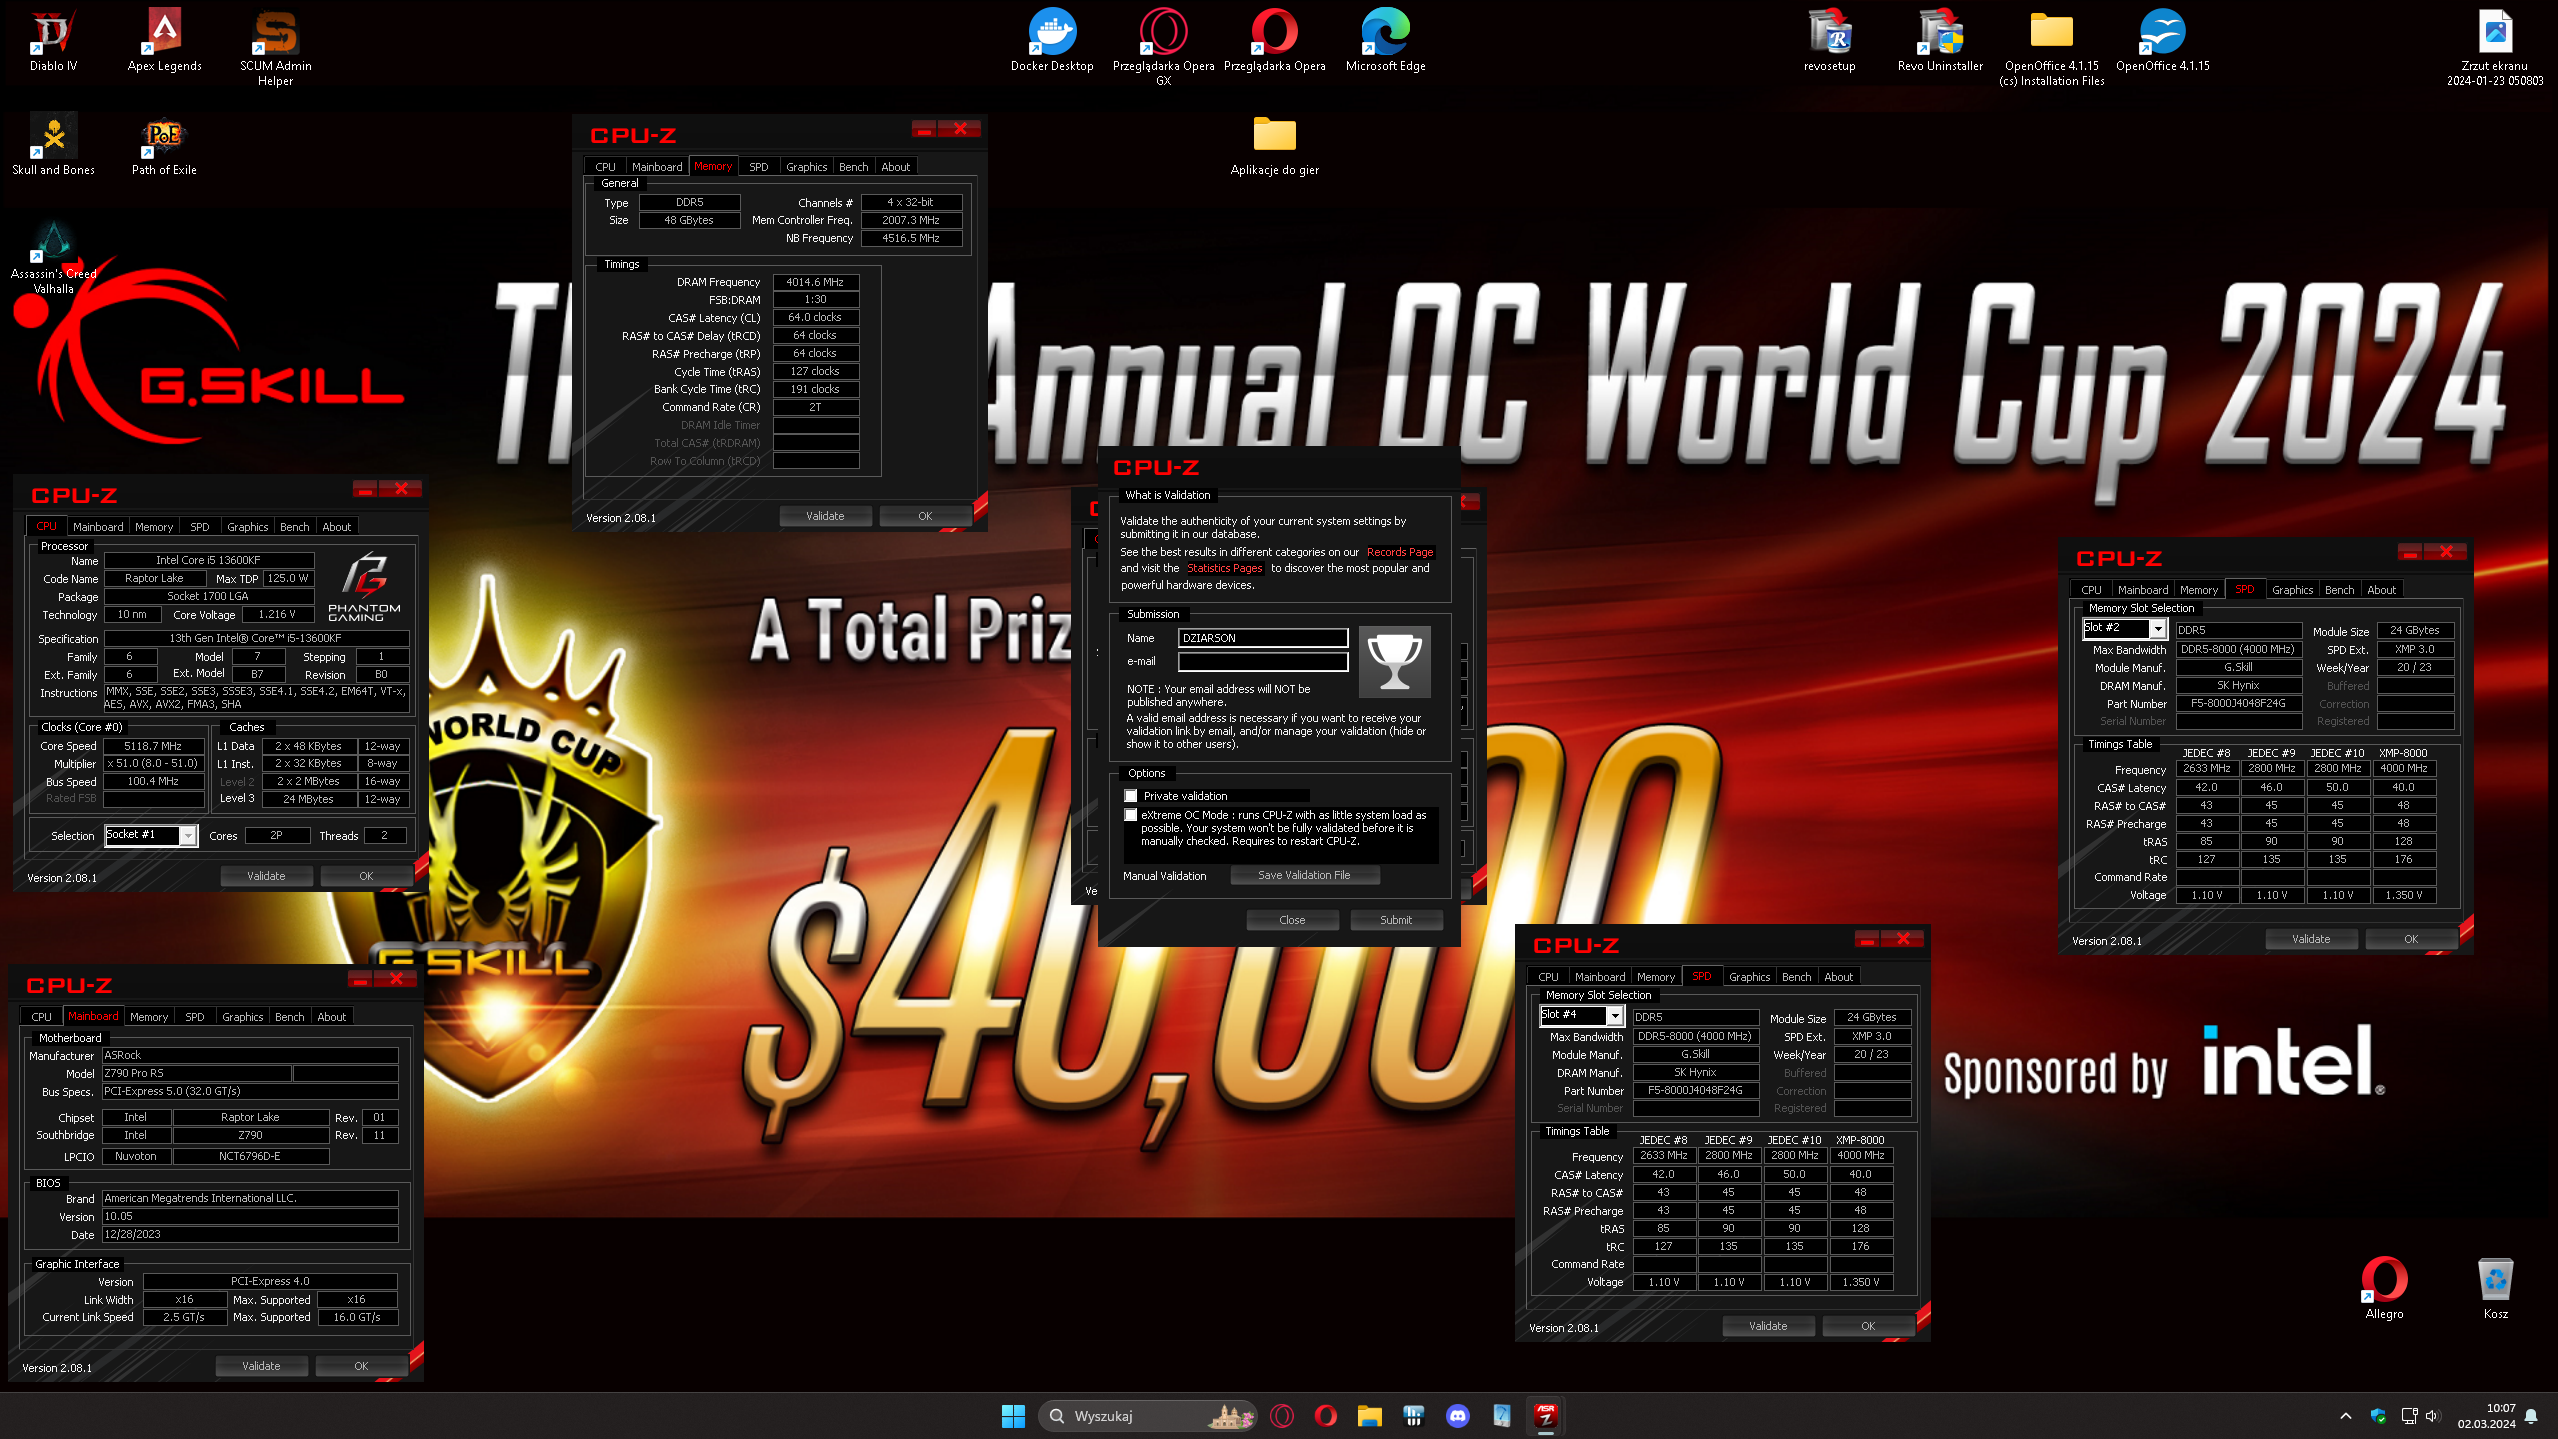The width and height of the screenshot is (2558, 1439).
Task: Select the Allegro desktop shortcut
Action: 2384,1288
